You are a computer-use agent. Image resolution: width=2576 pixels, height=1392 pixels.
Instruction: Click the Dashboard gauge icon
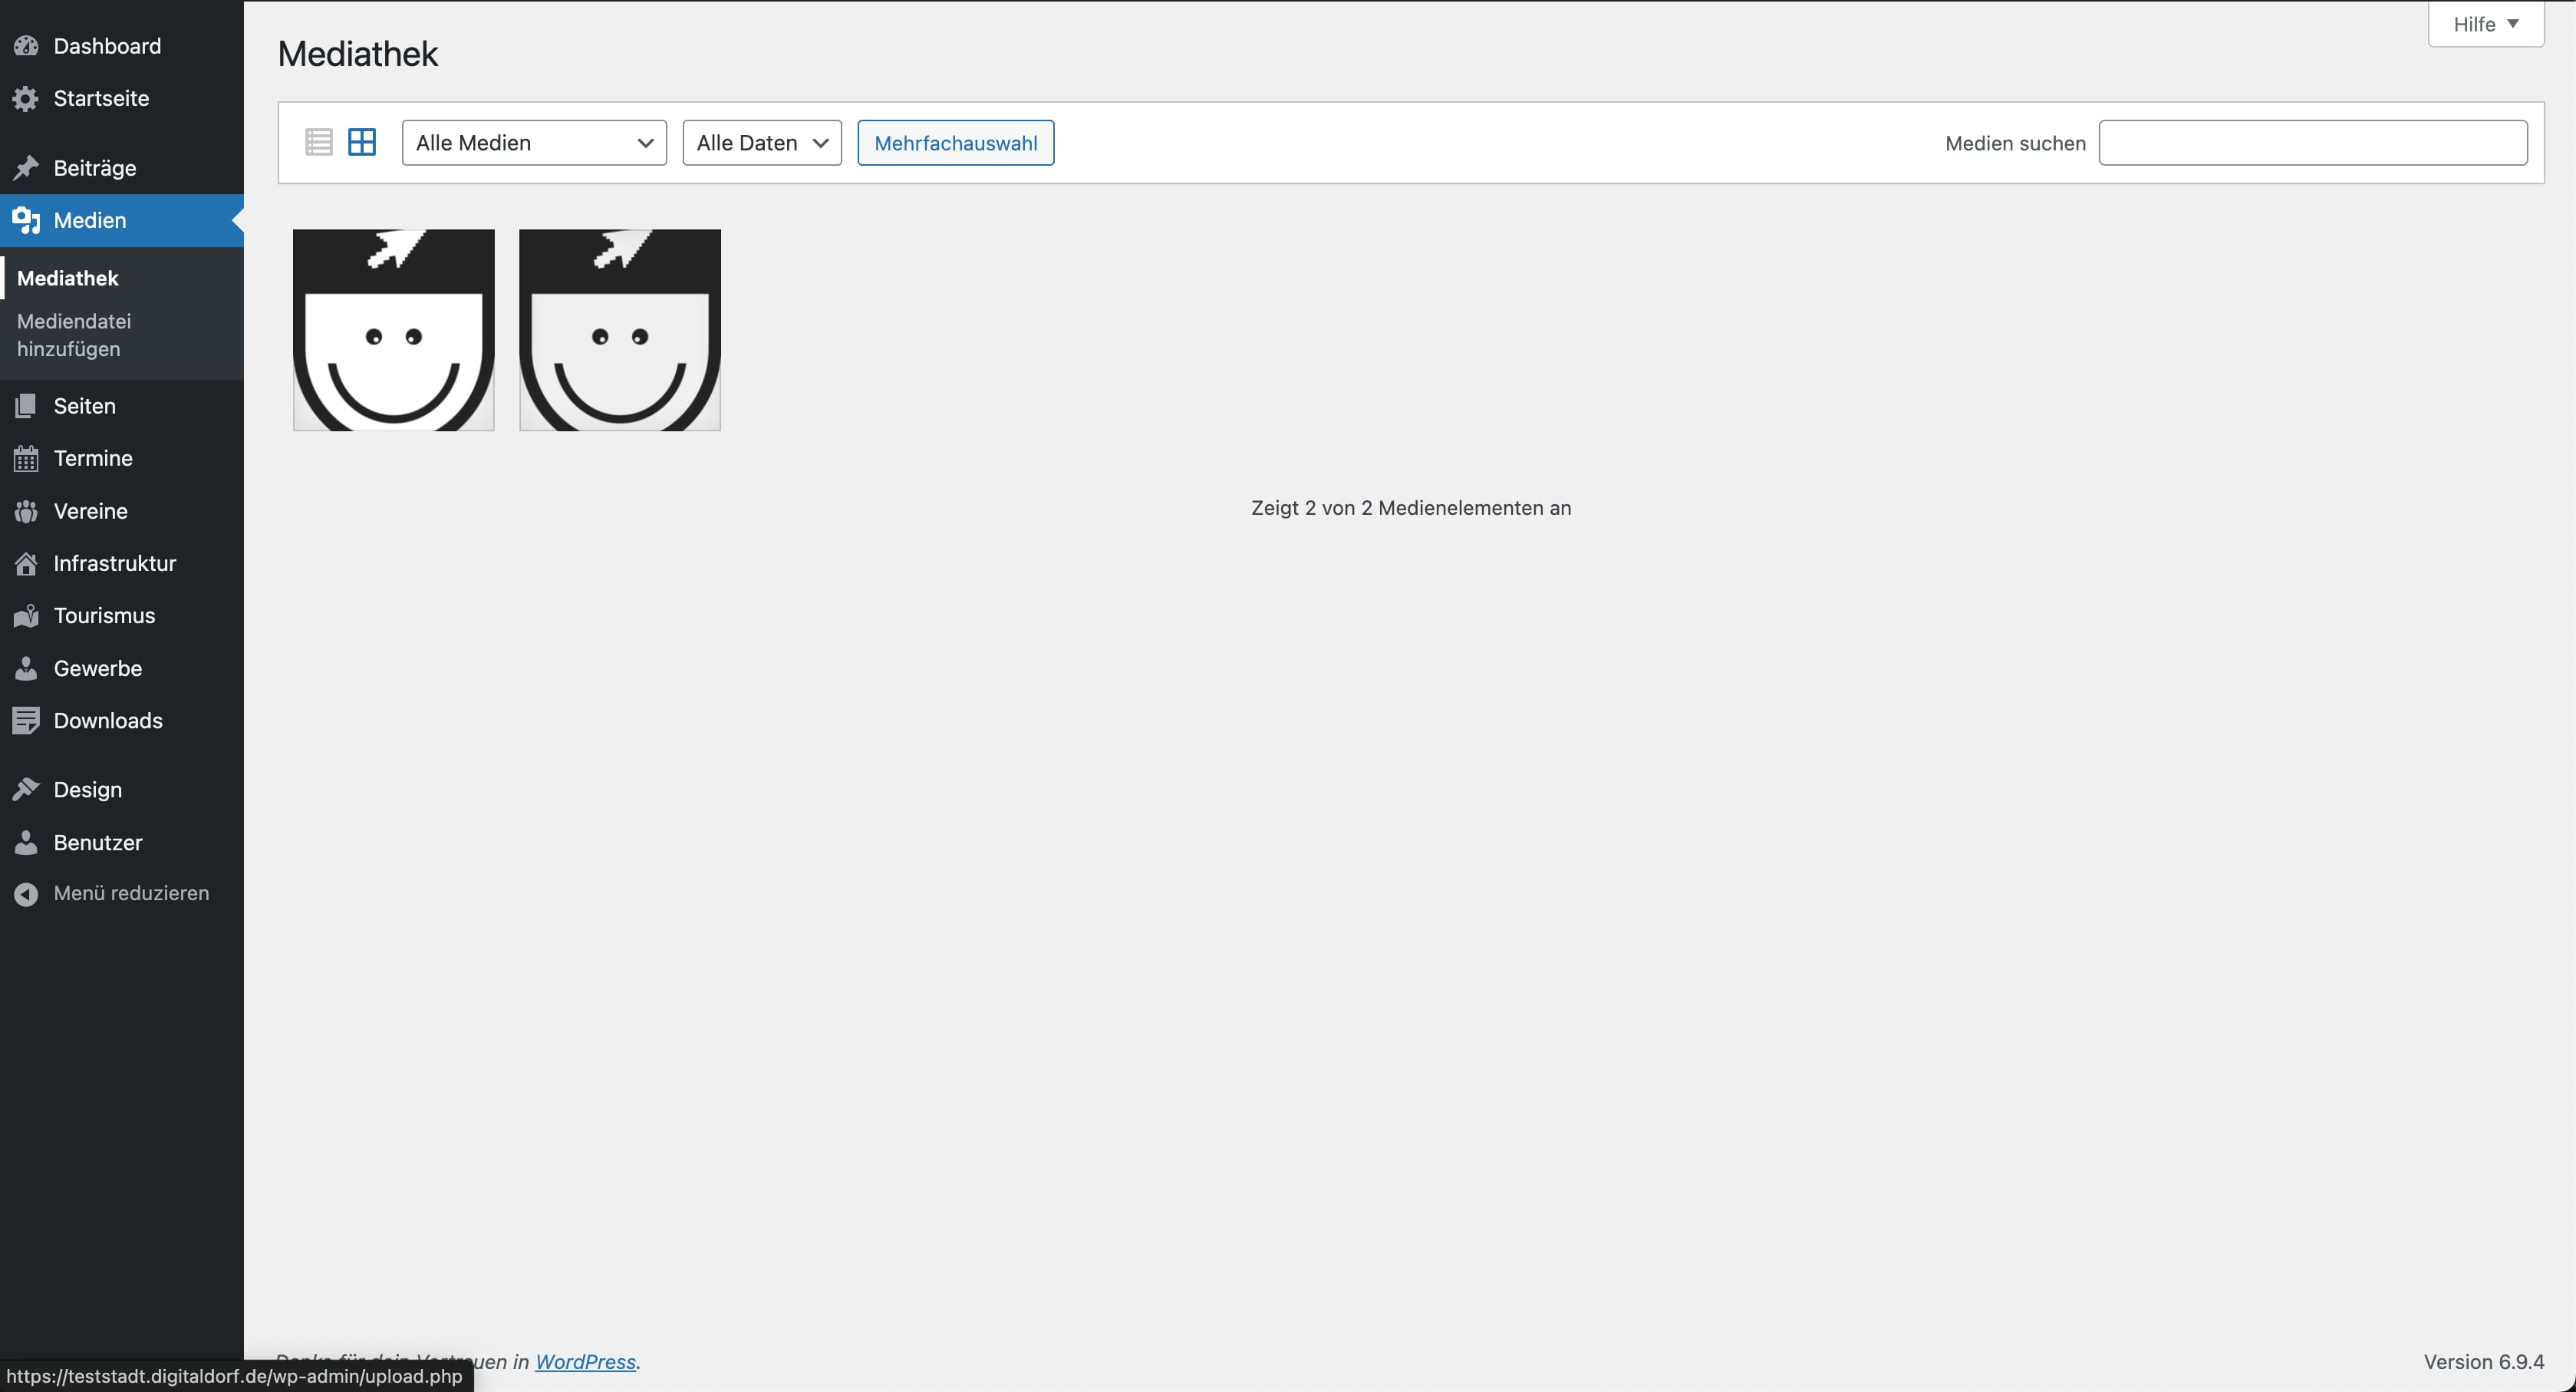tap(26, 46)
